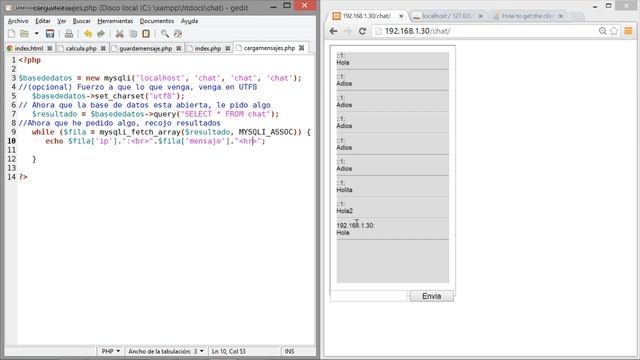Close the index.php tab

(228, 48)
